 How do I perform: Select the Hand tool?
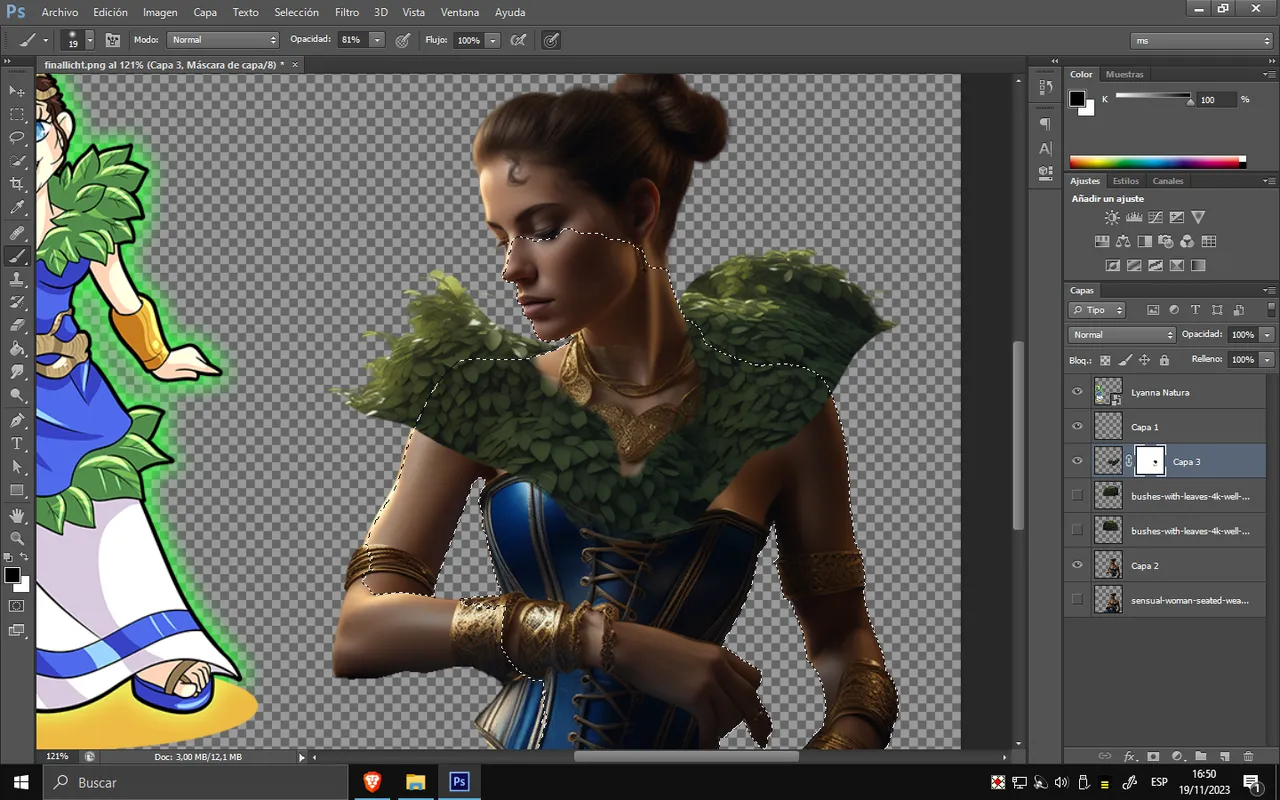(x=17, y=515)
